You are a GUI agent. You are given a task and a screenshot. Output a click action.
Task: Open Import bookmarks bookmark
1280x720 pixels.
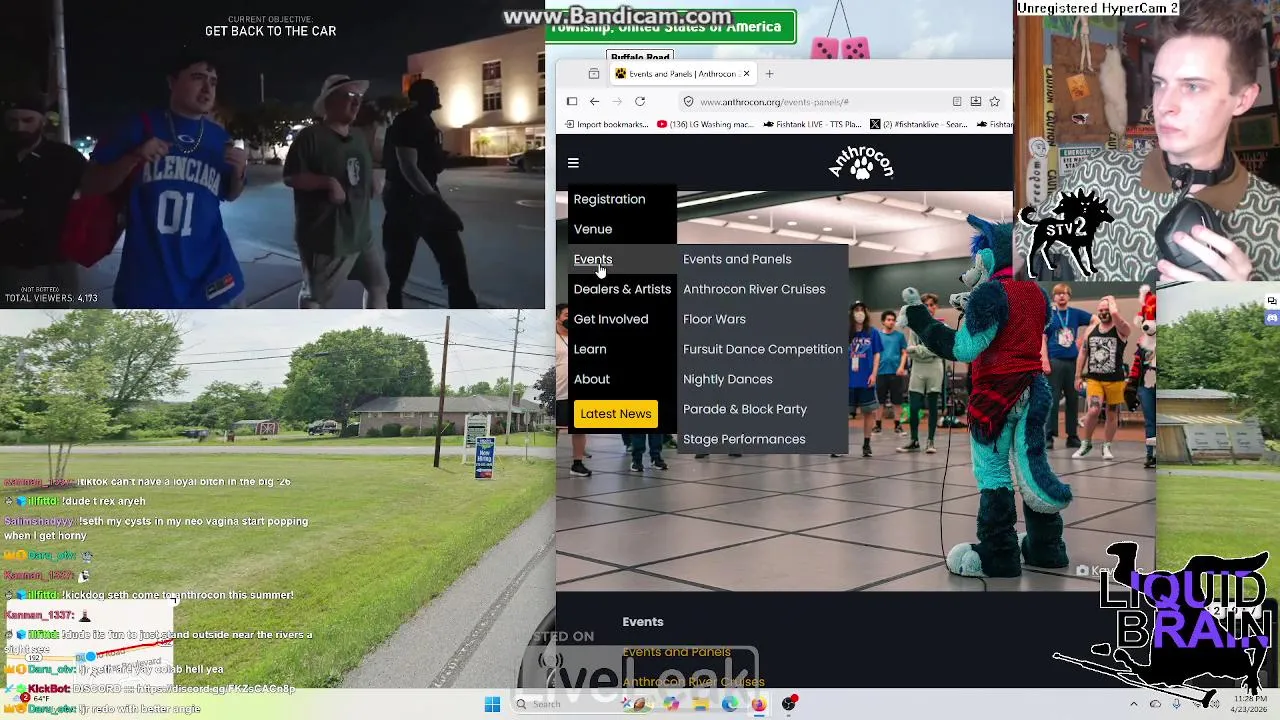(607, 125)
